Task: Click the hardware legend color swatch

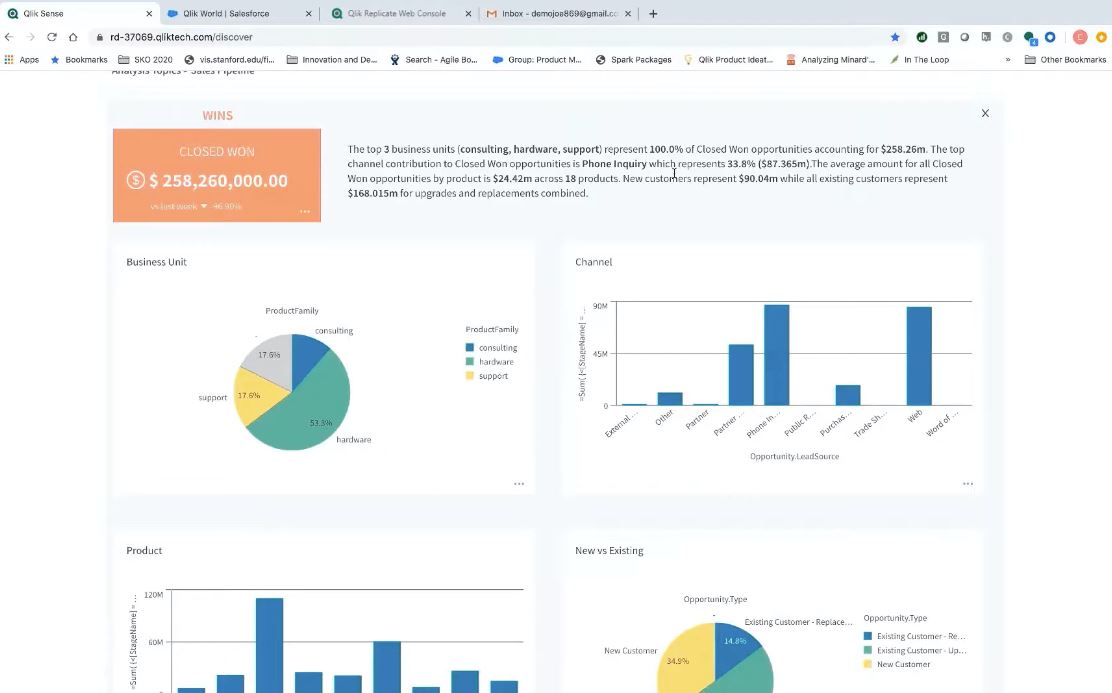Action: click(469, 362)
